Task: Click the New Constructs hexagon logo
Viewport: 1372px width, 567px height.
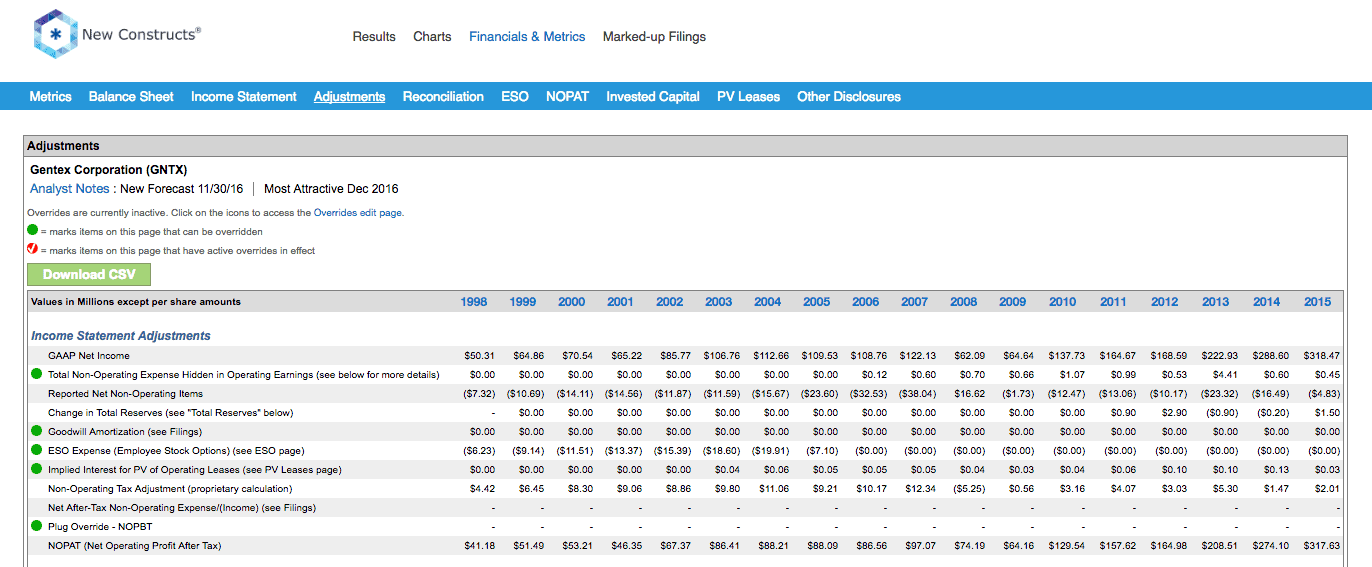Action: [54, 34]
